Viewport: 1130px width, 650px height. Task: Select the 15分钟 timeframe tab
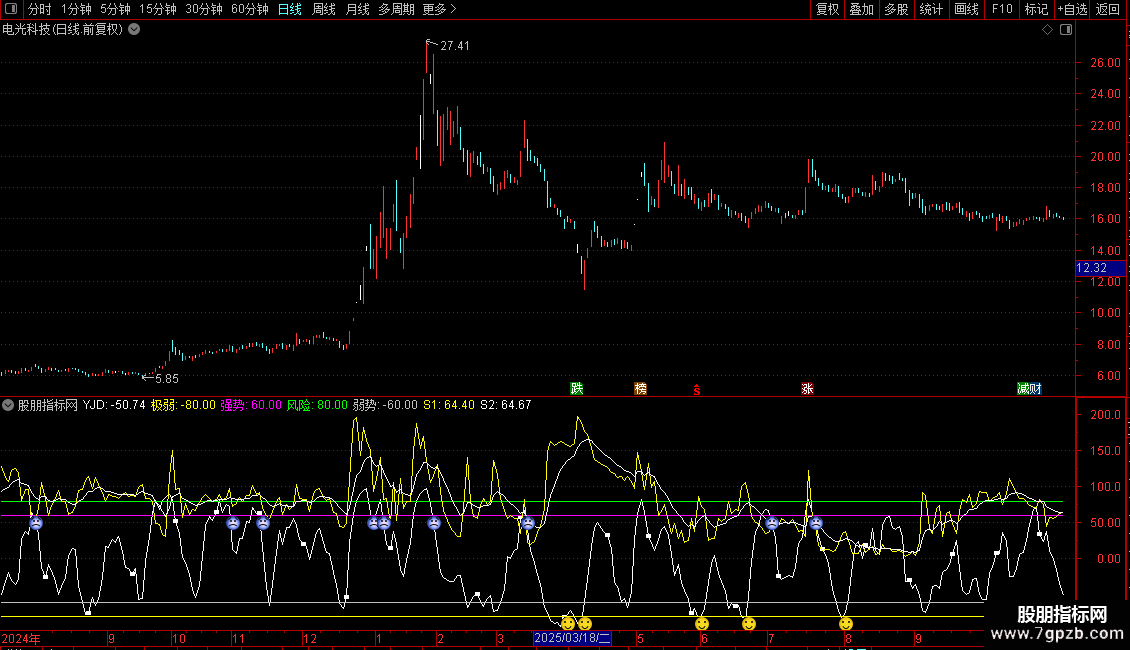[x=157, y=9]
